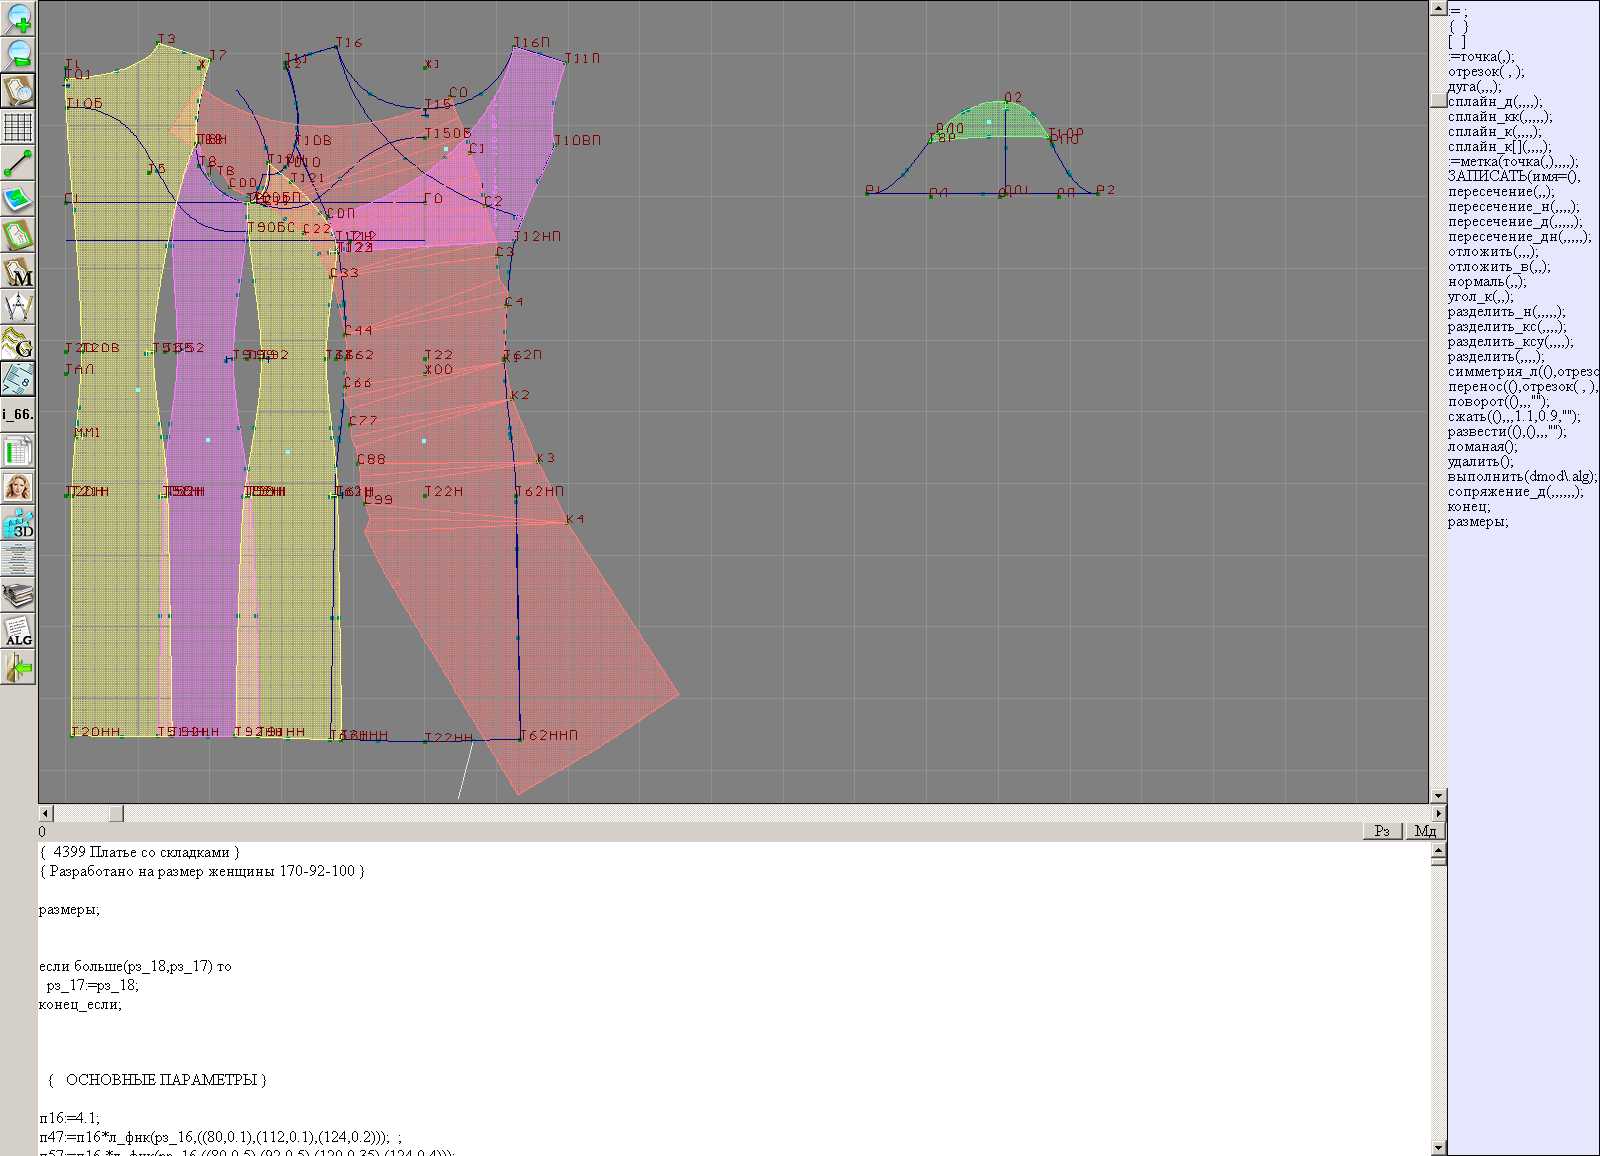Click the compass measuring tool icon
Image resolution: width=1600 pixels, height=1156 pixels.
18,308
